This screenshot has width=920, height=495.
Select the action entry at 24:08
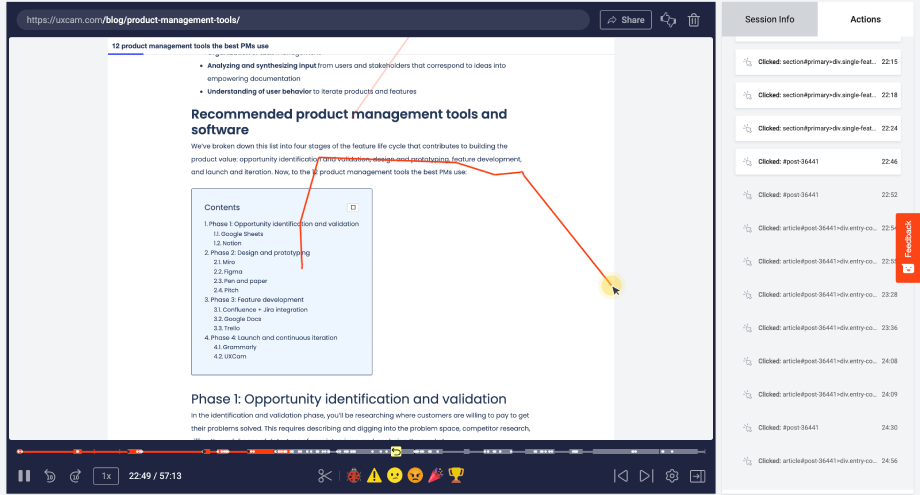pyautogui.click(x=818, y=361)
